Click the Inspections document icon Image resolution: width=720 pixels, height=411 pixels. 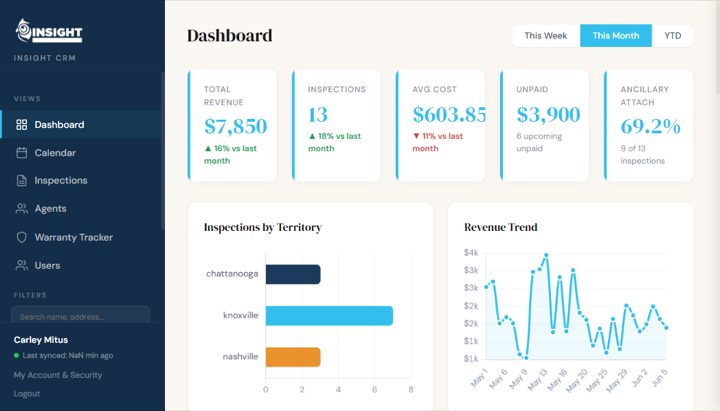point(22,180)
